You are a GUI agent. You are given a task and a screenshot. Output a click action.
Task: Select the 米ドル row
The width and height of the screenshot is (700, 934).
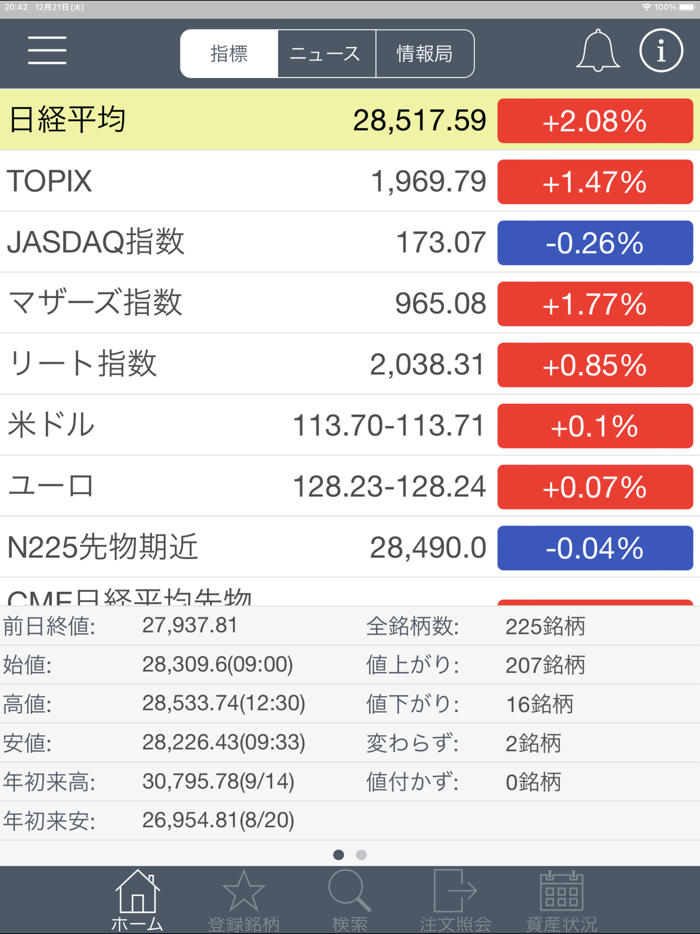point(250,425)
